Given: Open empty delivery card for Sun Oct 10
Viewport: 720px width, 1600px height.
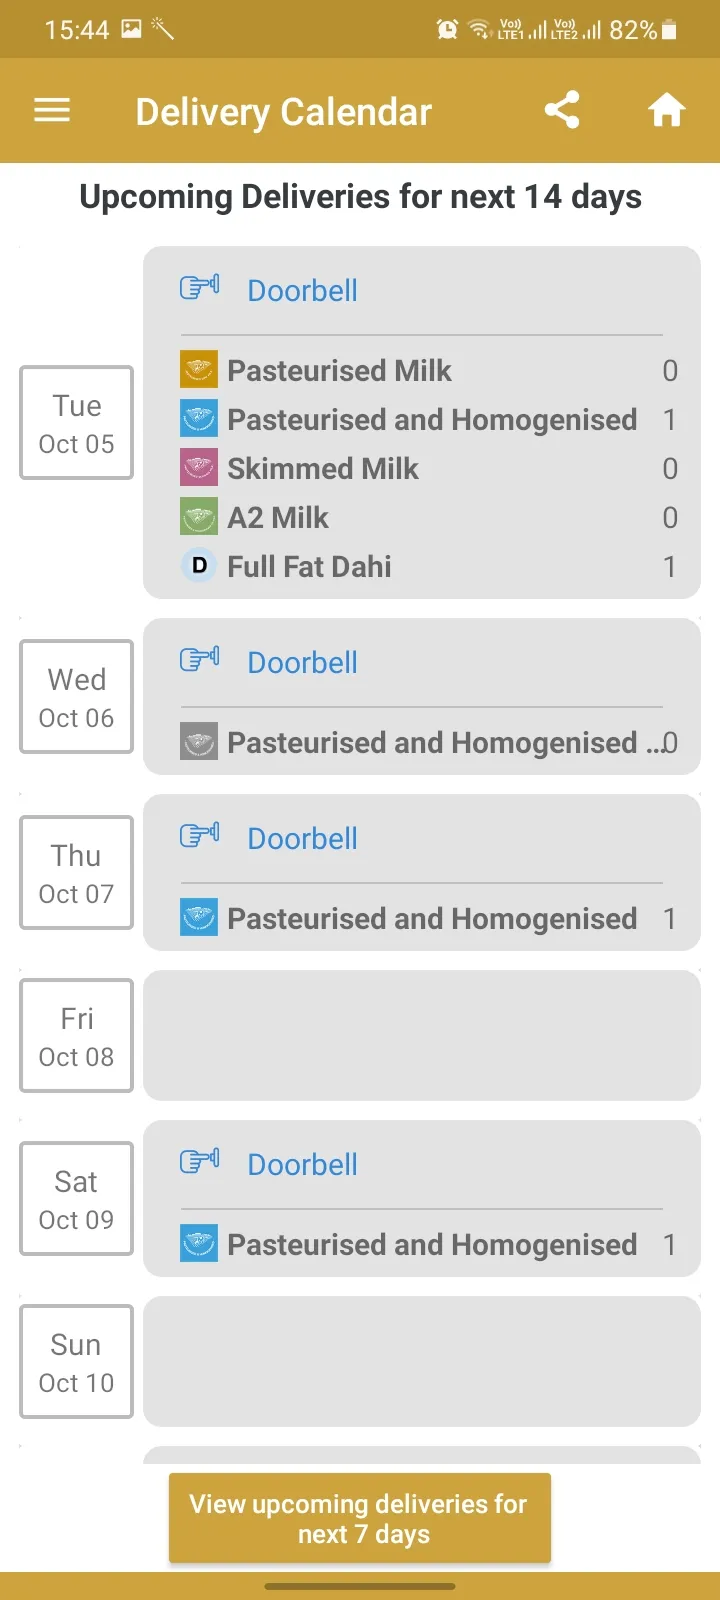Looking at the screenshot, I should (422, 1362).
